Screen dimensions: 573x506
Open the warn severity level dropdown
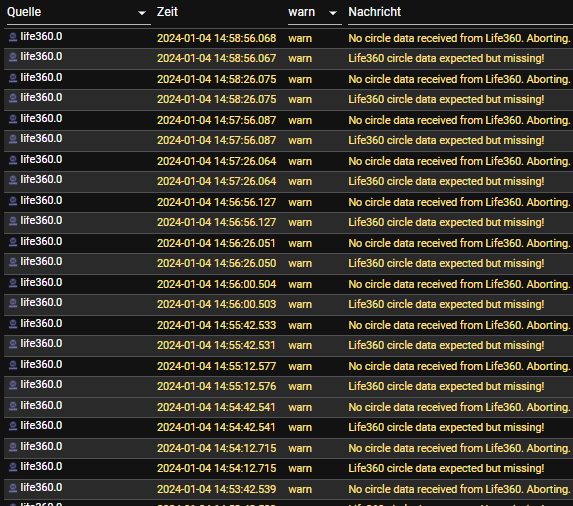[315, 12]
